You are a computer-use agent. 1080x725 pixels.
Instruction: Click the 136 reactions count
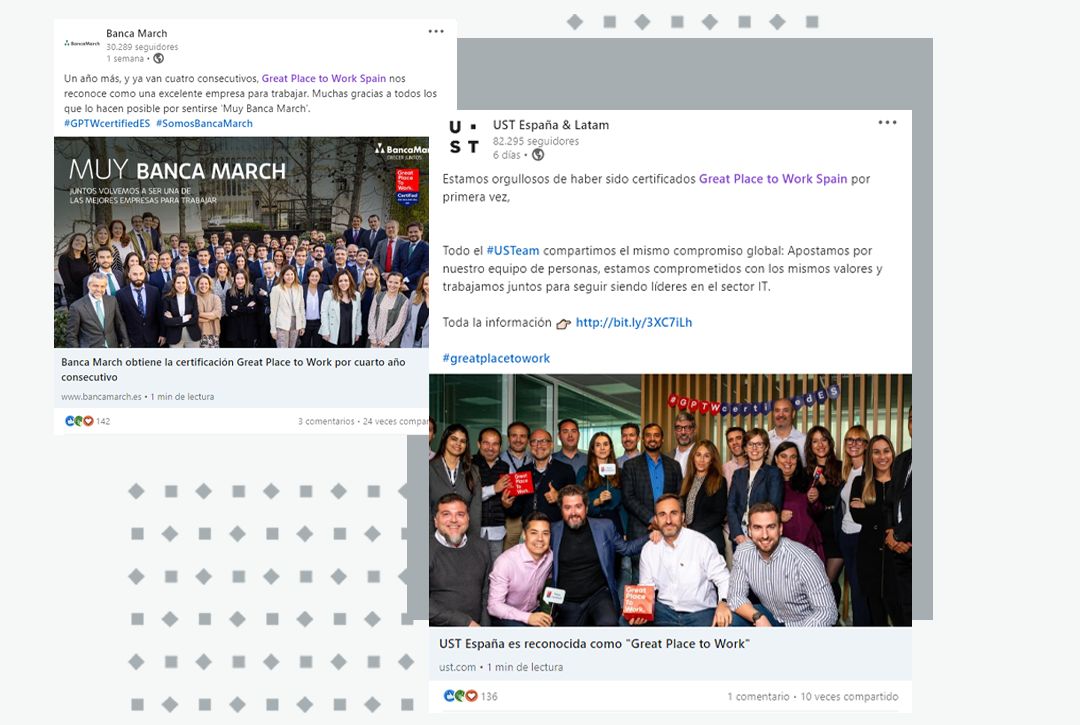tap(489, 697)
